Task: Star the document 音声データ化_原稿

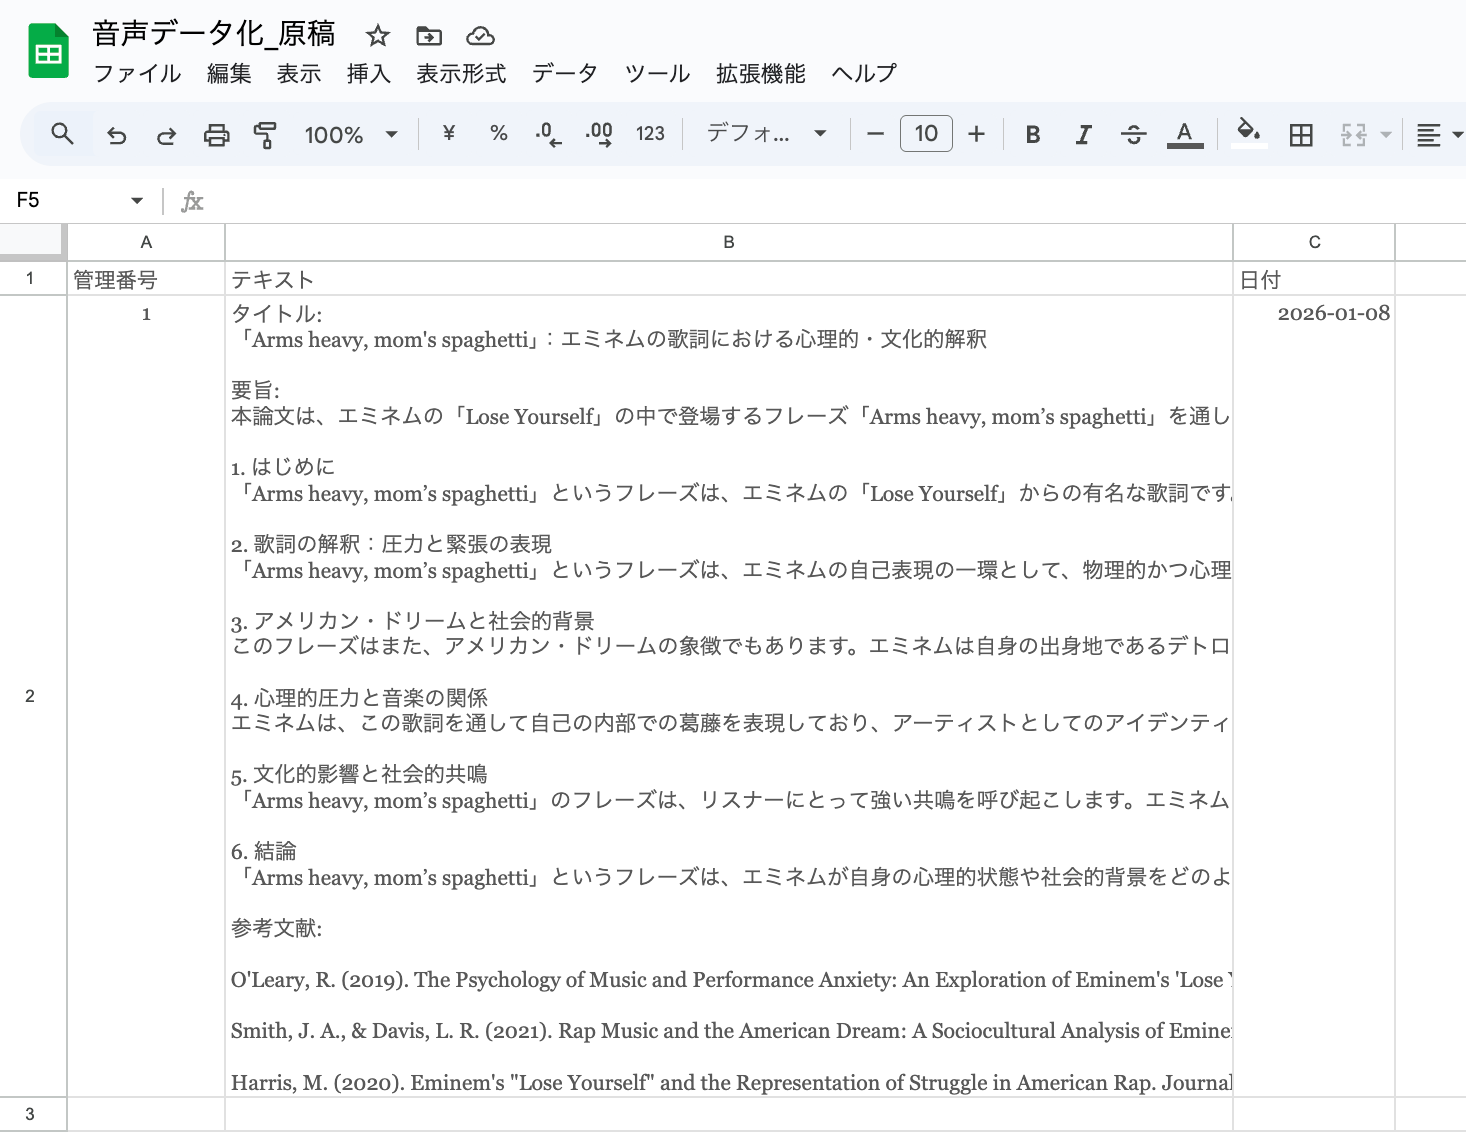Action: 377,36
